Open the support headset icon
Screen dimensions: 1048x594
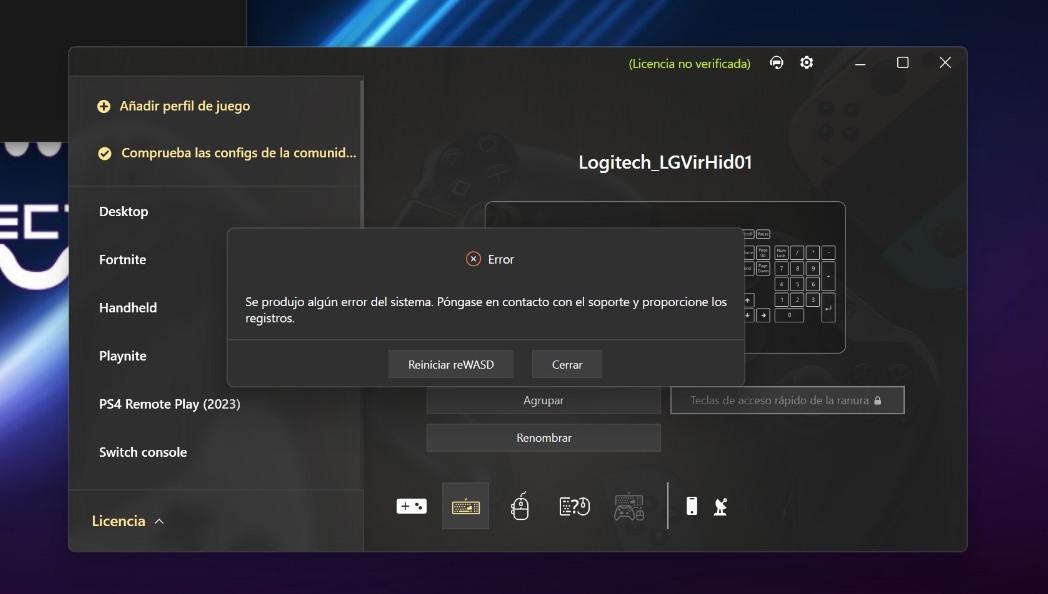tap(777, 63)
